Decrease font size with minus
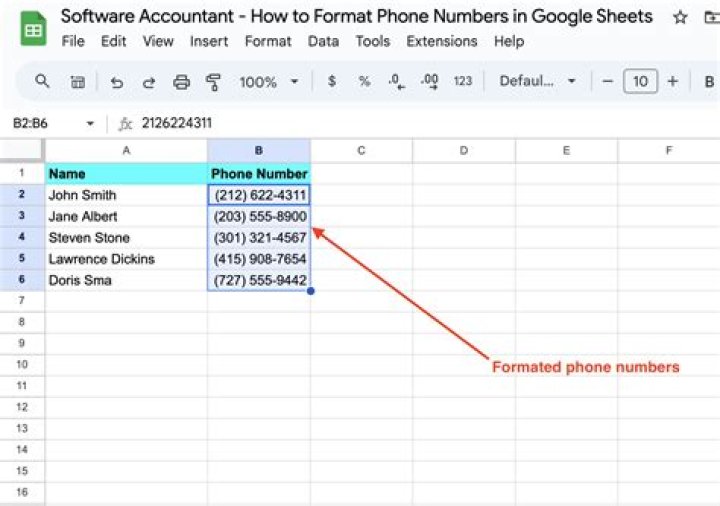 click(607, 82)
